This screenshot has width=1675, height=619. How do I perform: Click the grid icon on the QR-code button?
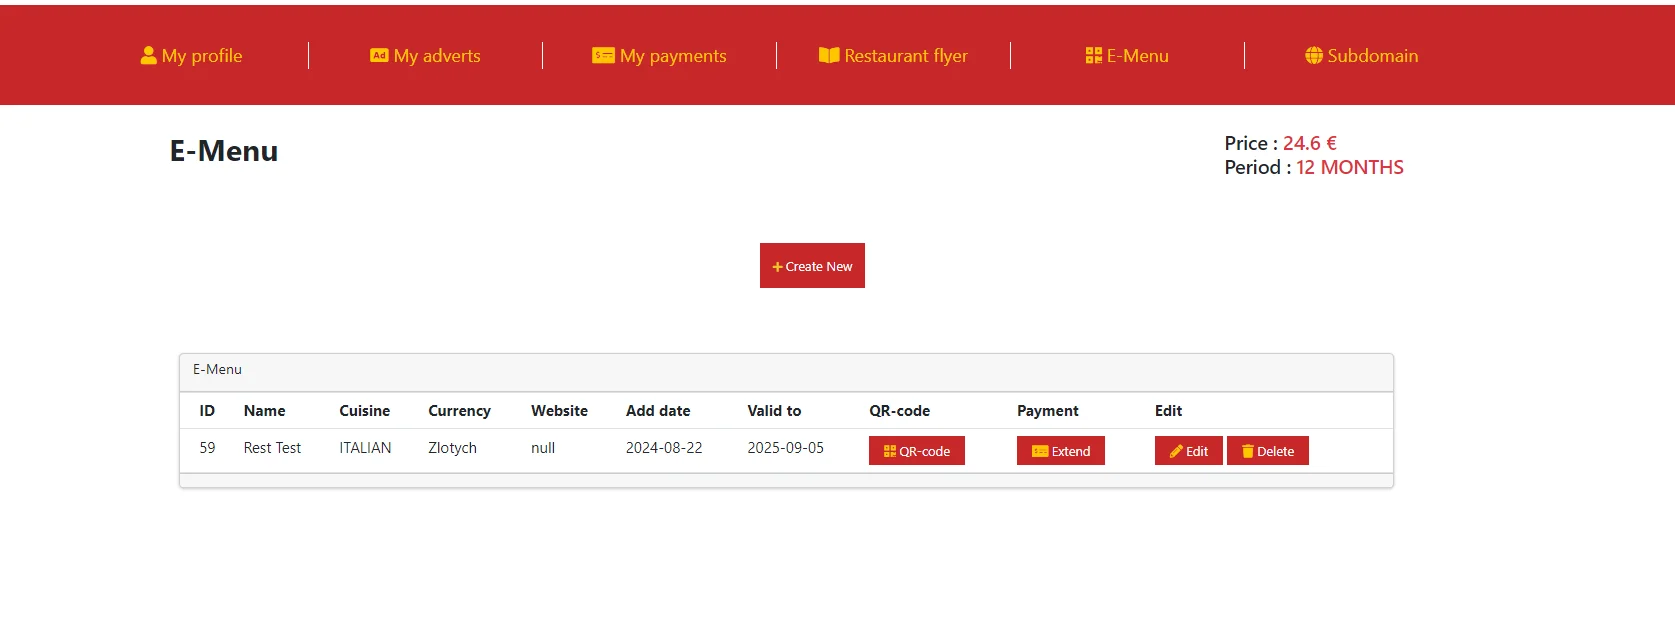[x=889, y=452]
